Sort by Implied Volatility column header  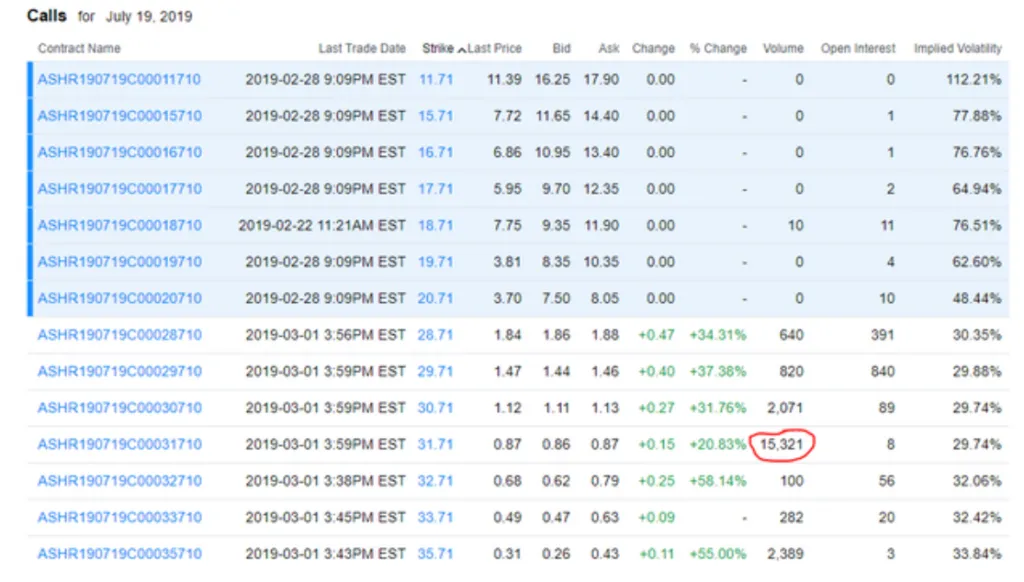957,48
